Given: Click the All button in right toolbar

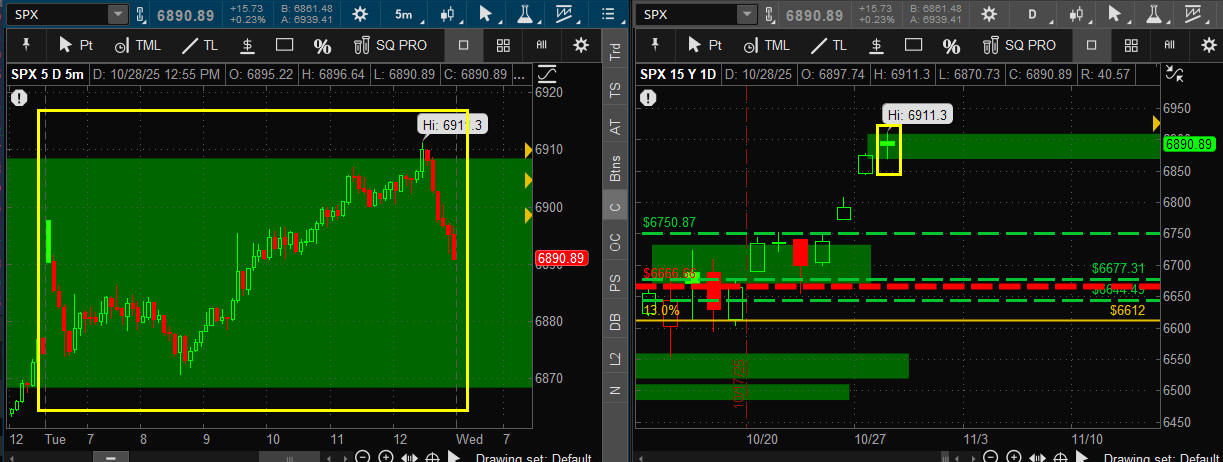Looking at the screenshot, I should coord(1171,45).
